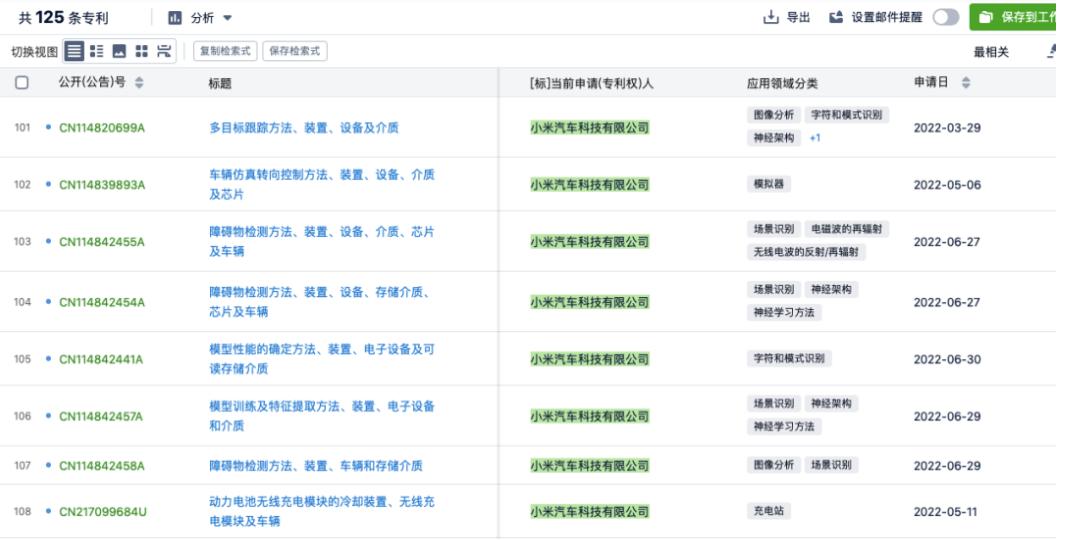Sort by 公开(公告)号 column arrows

[139, 83]
